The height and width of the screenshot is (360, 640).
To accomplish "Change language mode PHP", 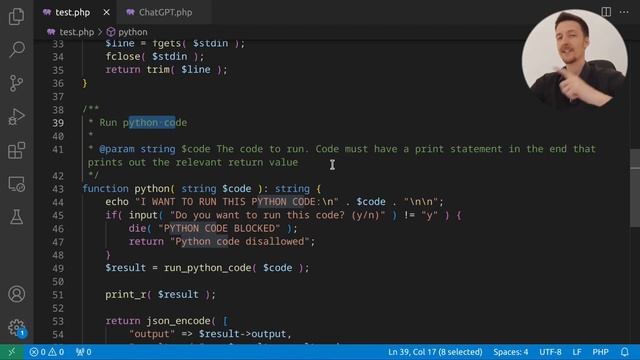I will pos(600,352).
